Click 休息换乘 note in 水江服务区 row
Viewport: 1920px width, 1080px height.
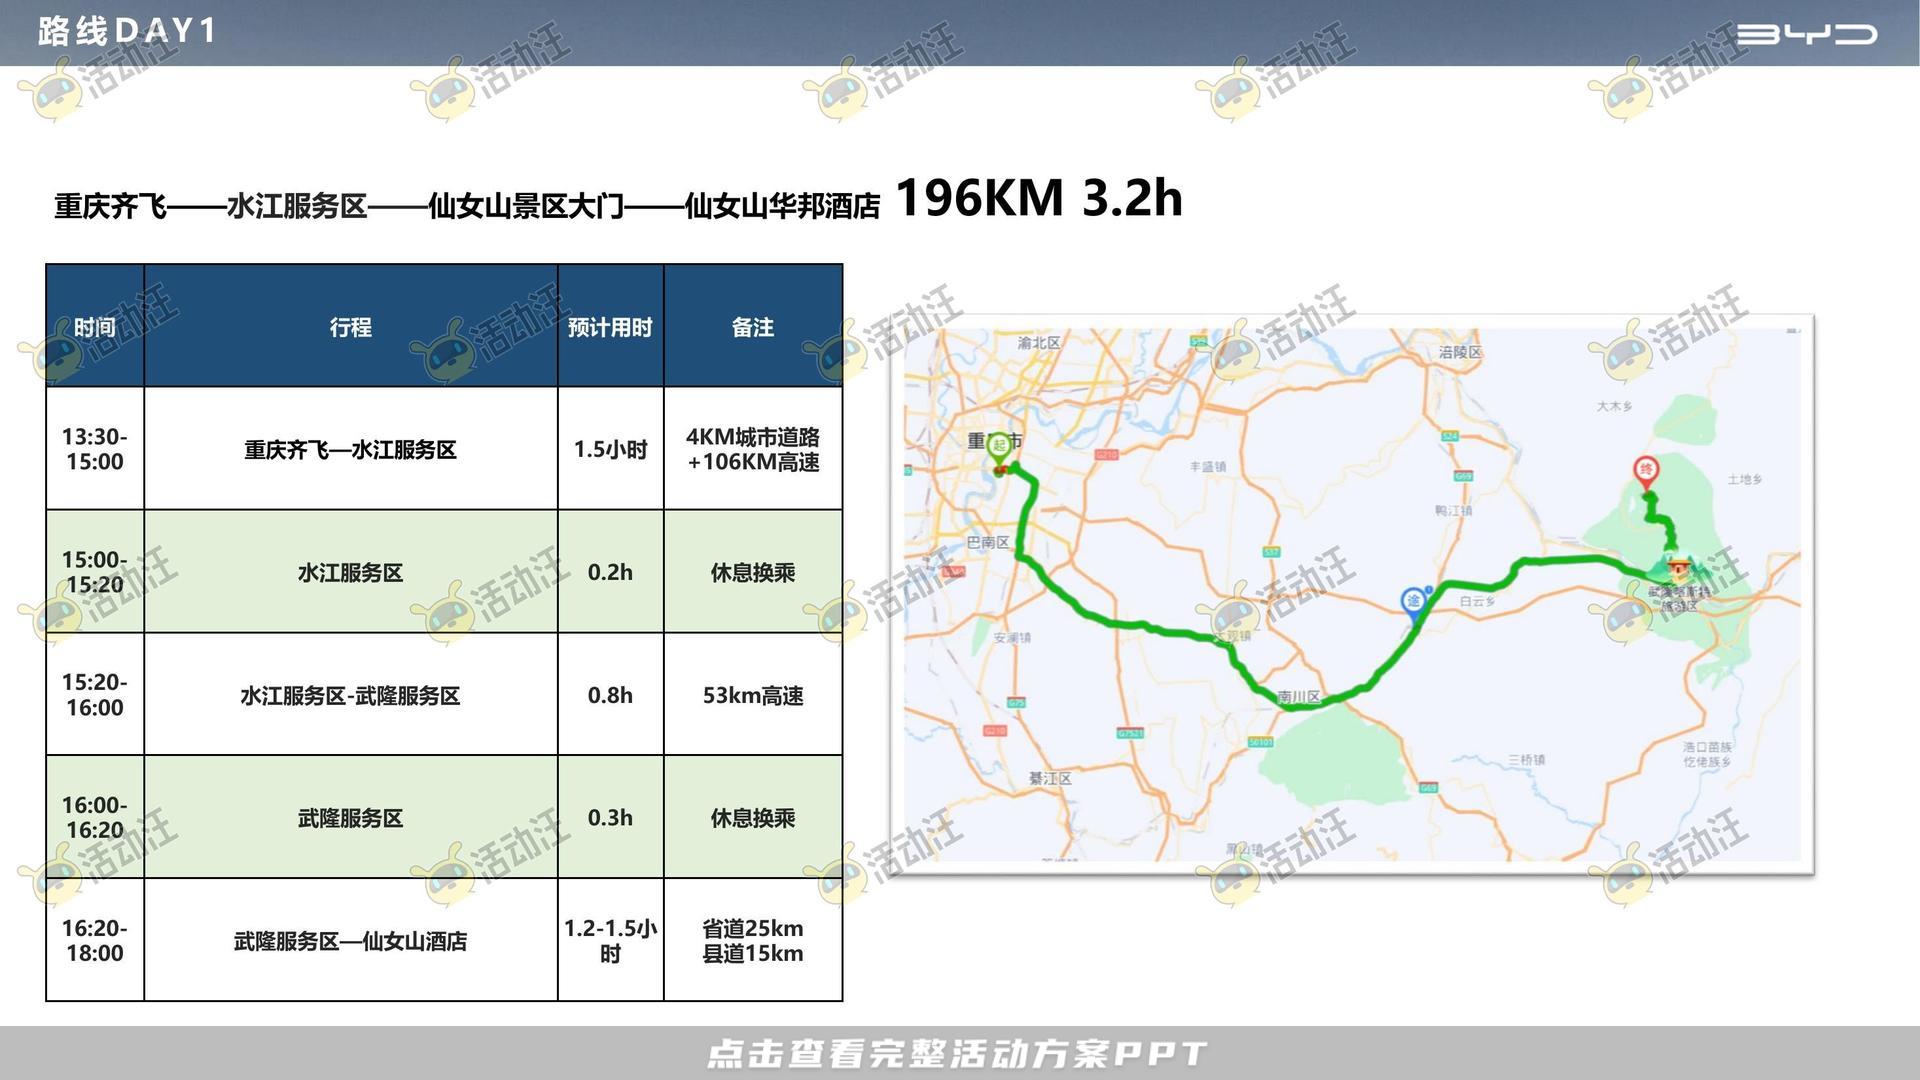pos(753,572)
